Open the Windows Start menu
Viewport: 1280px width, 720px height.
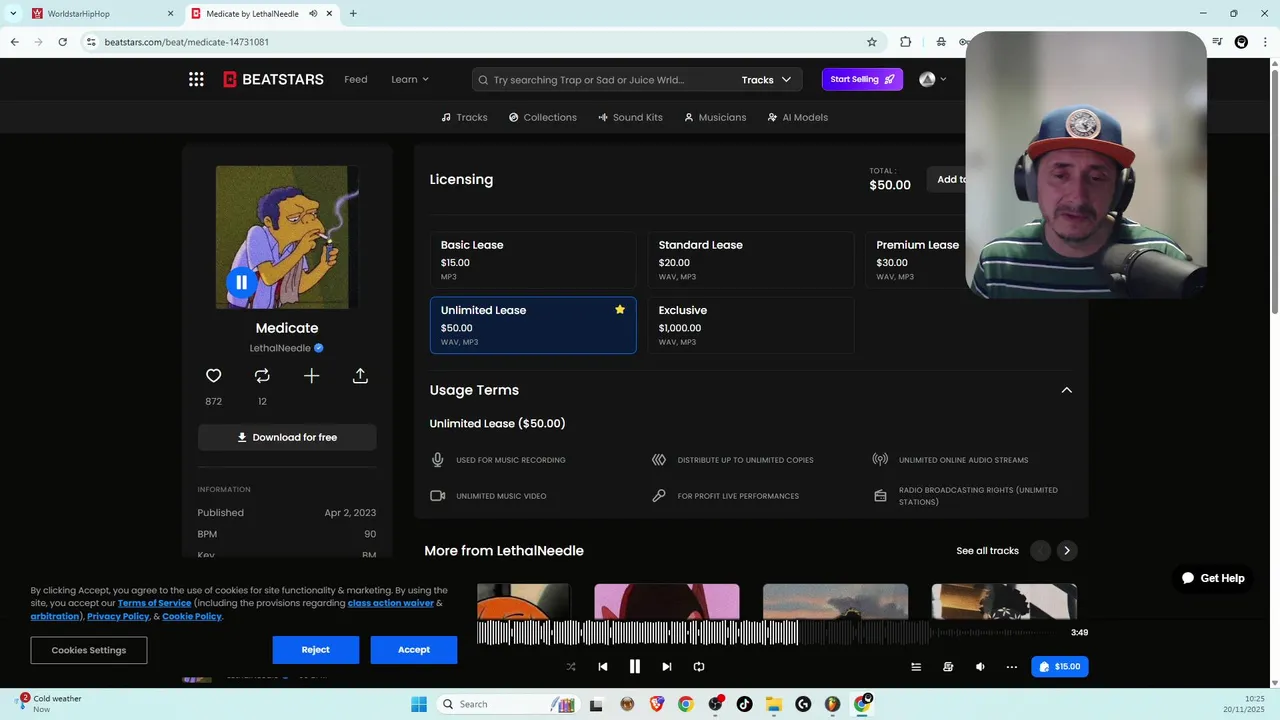(419, 704)
